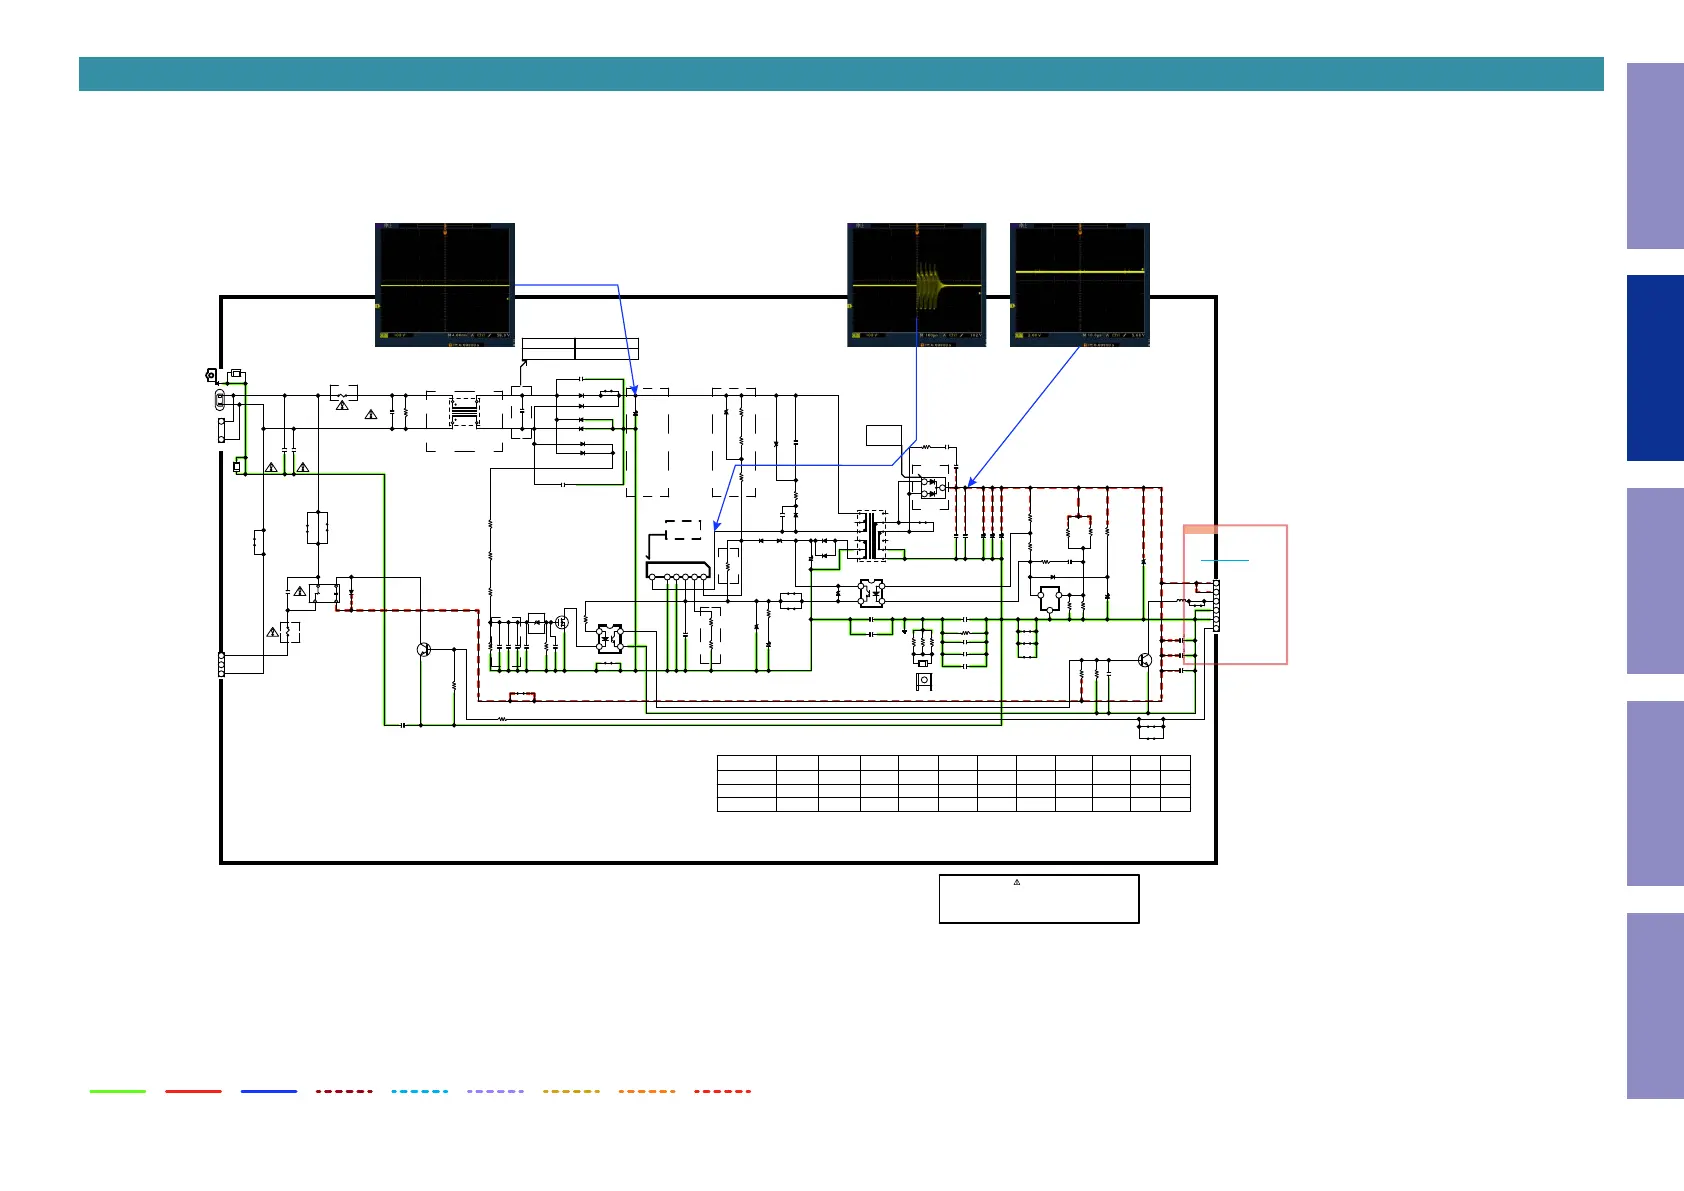1684x1191 pixels.
Task: Click the solid red legend line
Action: click(193, 1091)
